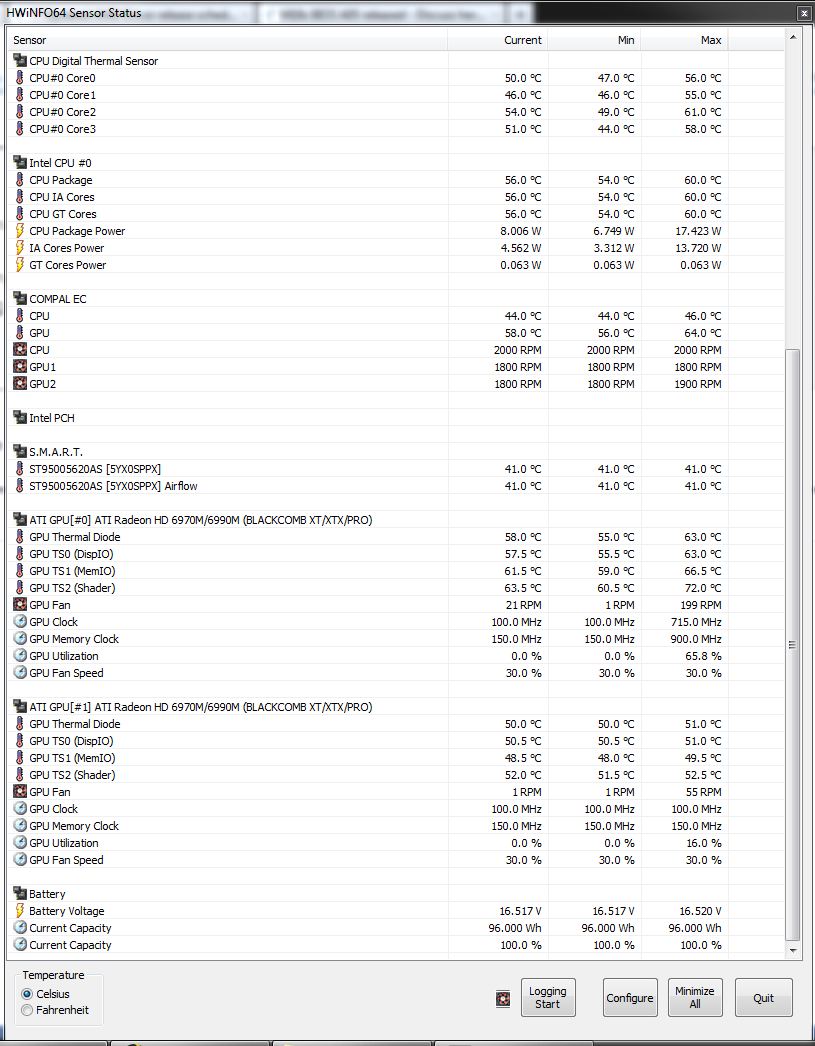Select the CPU GT Cores row label

click(x=63, y=214)
